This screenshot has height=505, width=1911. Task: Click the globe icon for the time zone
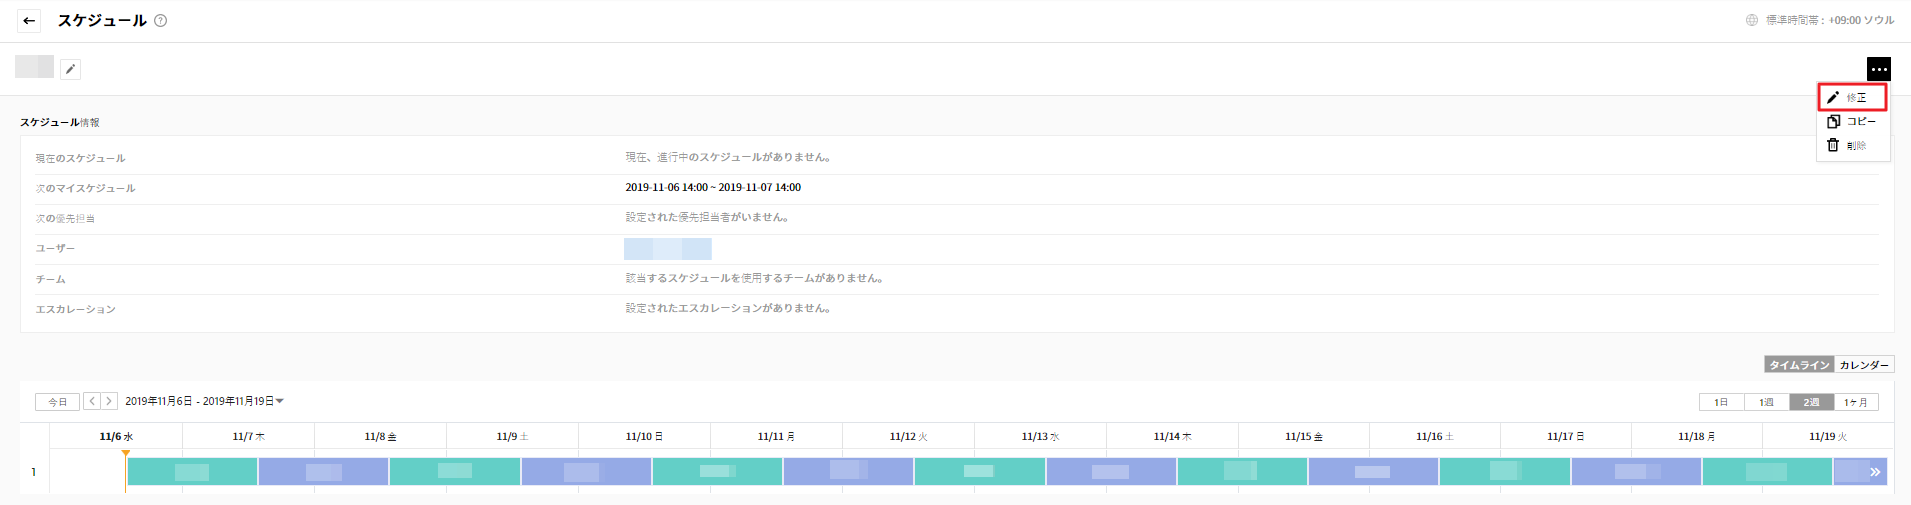pos(1752,20)
